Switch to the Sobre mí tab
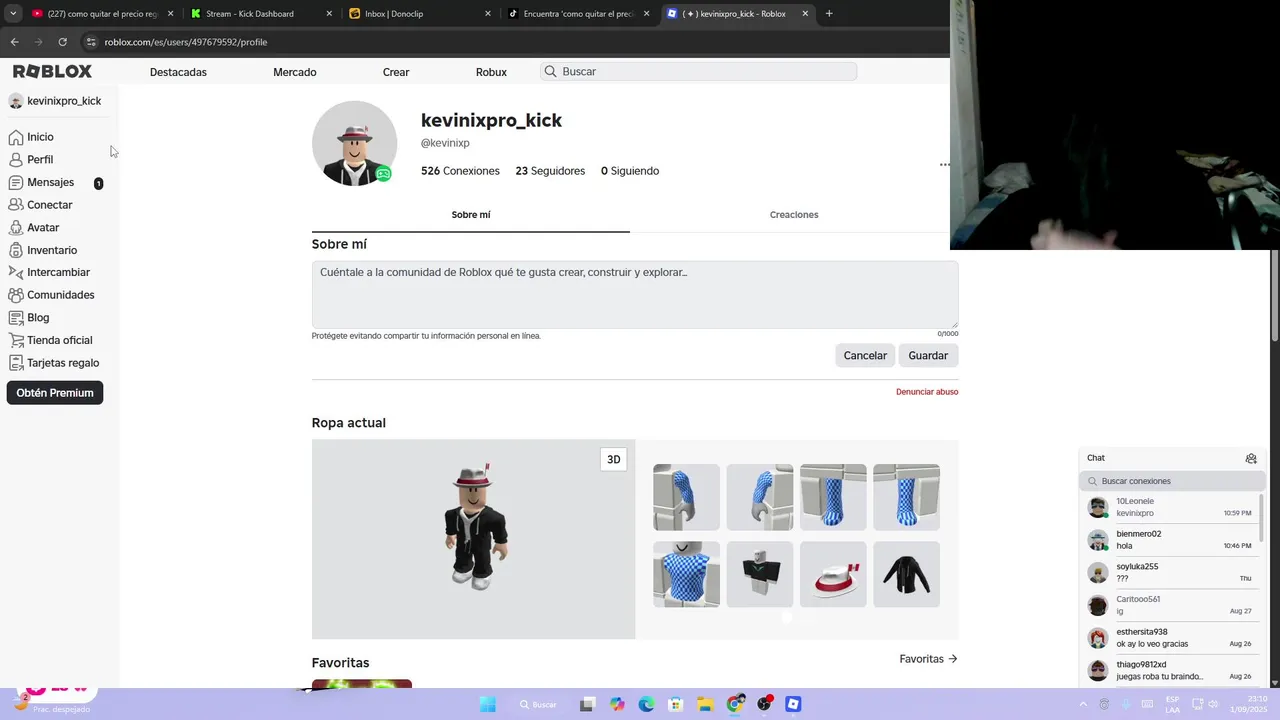The height and width of the screenshot is (720, 1280). click(x=471, y=215)
